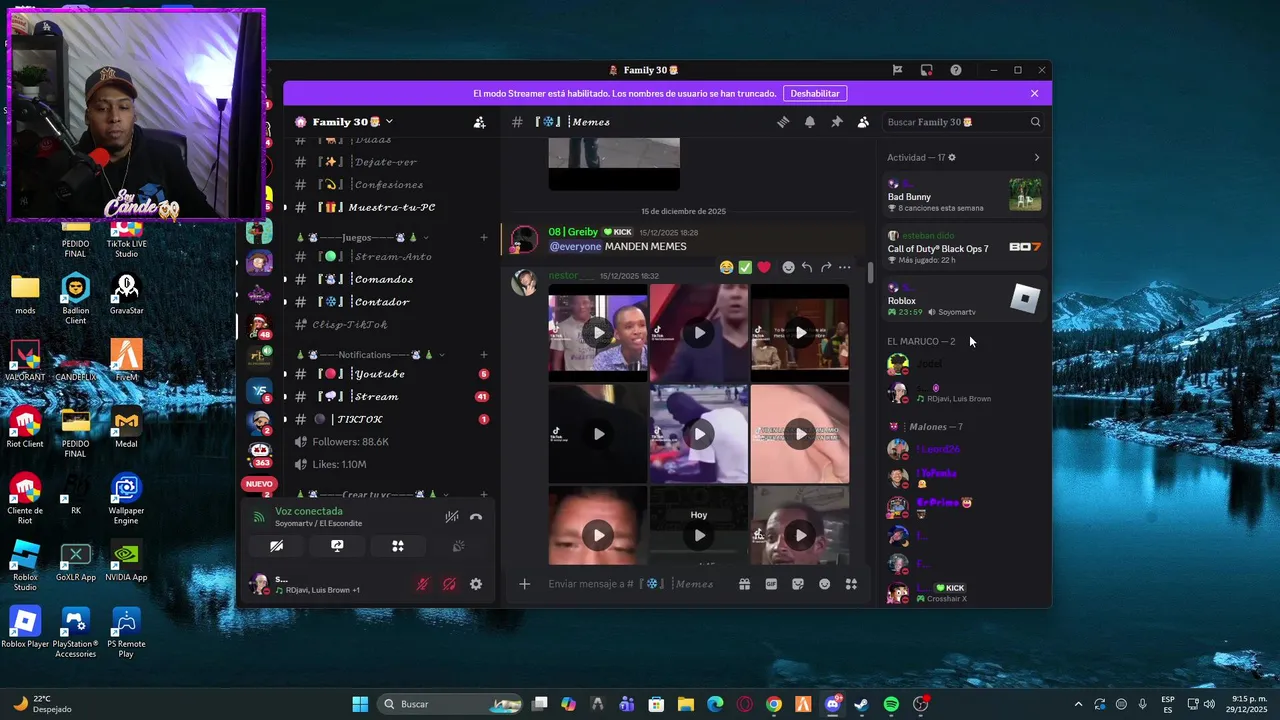Click the plus attach button in message bar

coord(524,584)
